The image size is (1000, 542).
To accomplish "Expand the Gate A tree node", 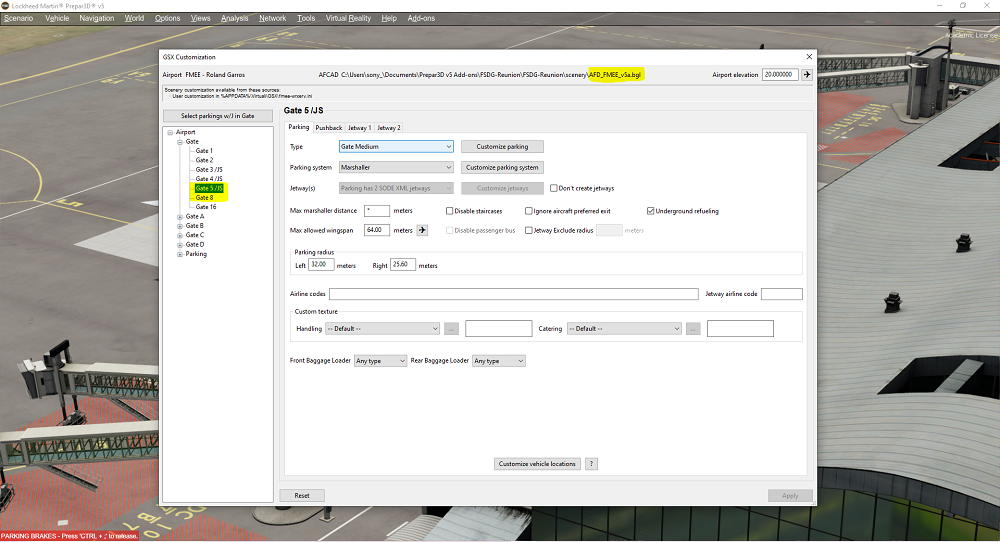I will [179, 216].
